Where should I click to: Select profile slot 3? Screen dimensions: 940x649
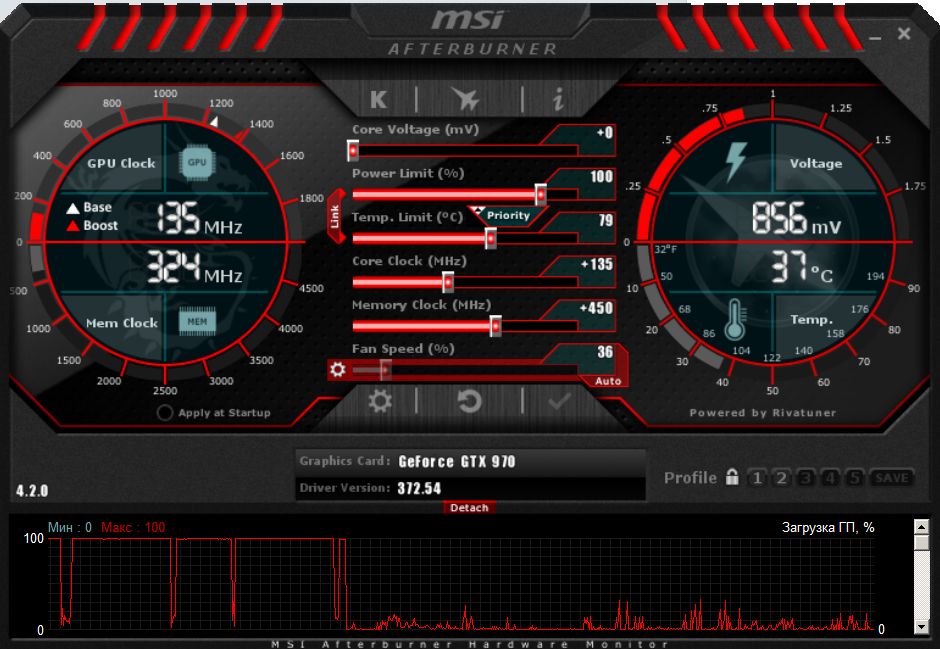click(x=806, y=478)
